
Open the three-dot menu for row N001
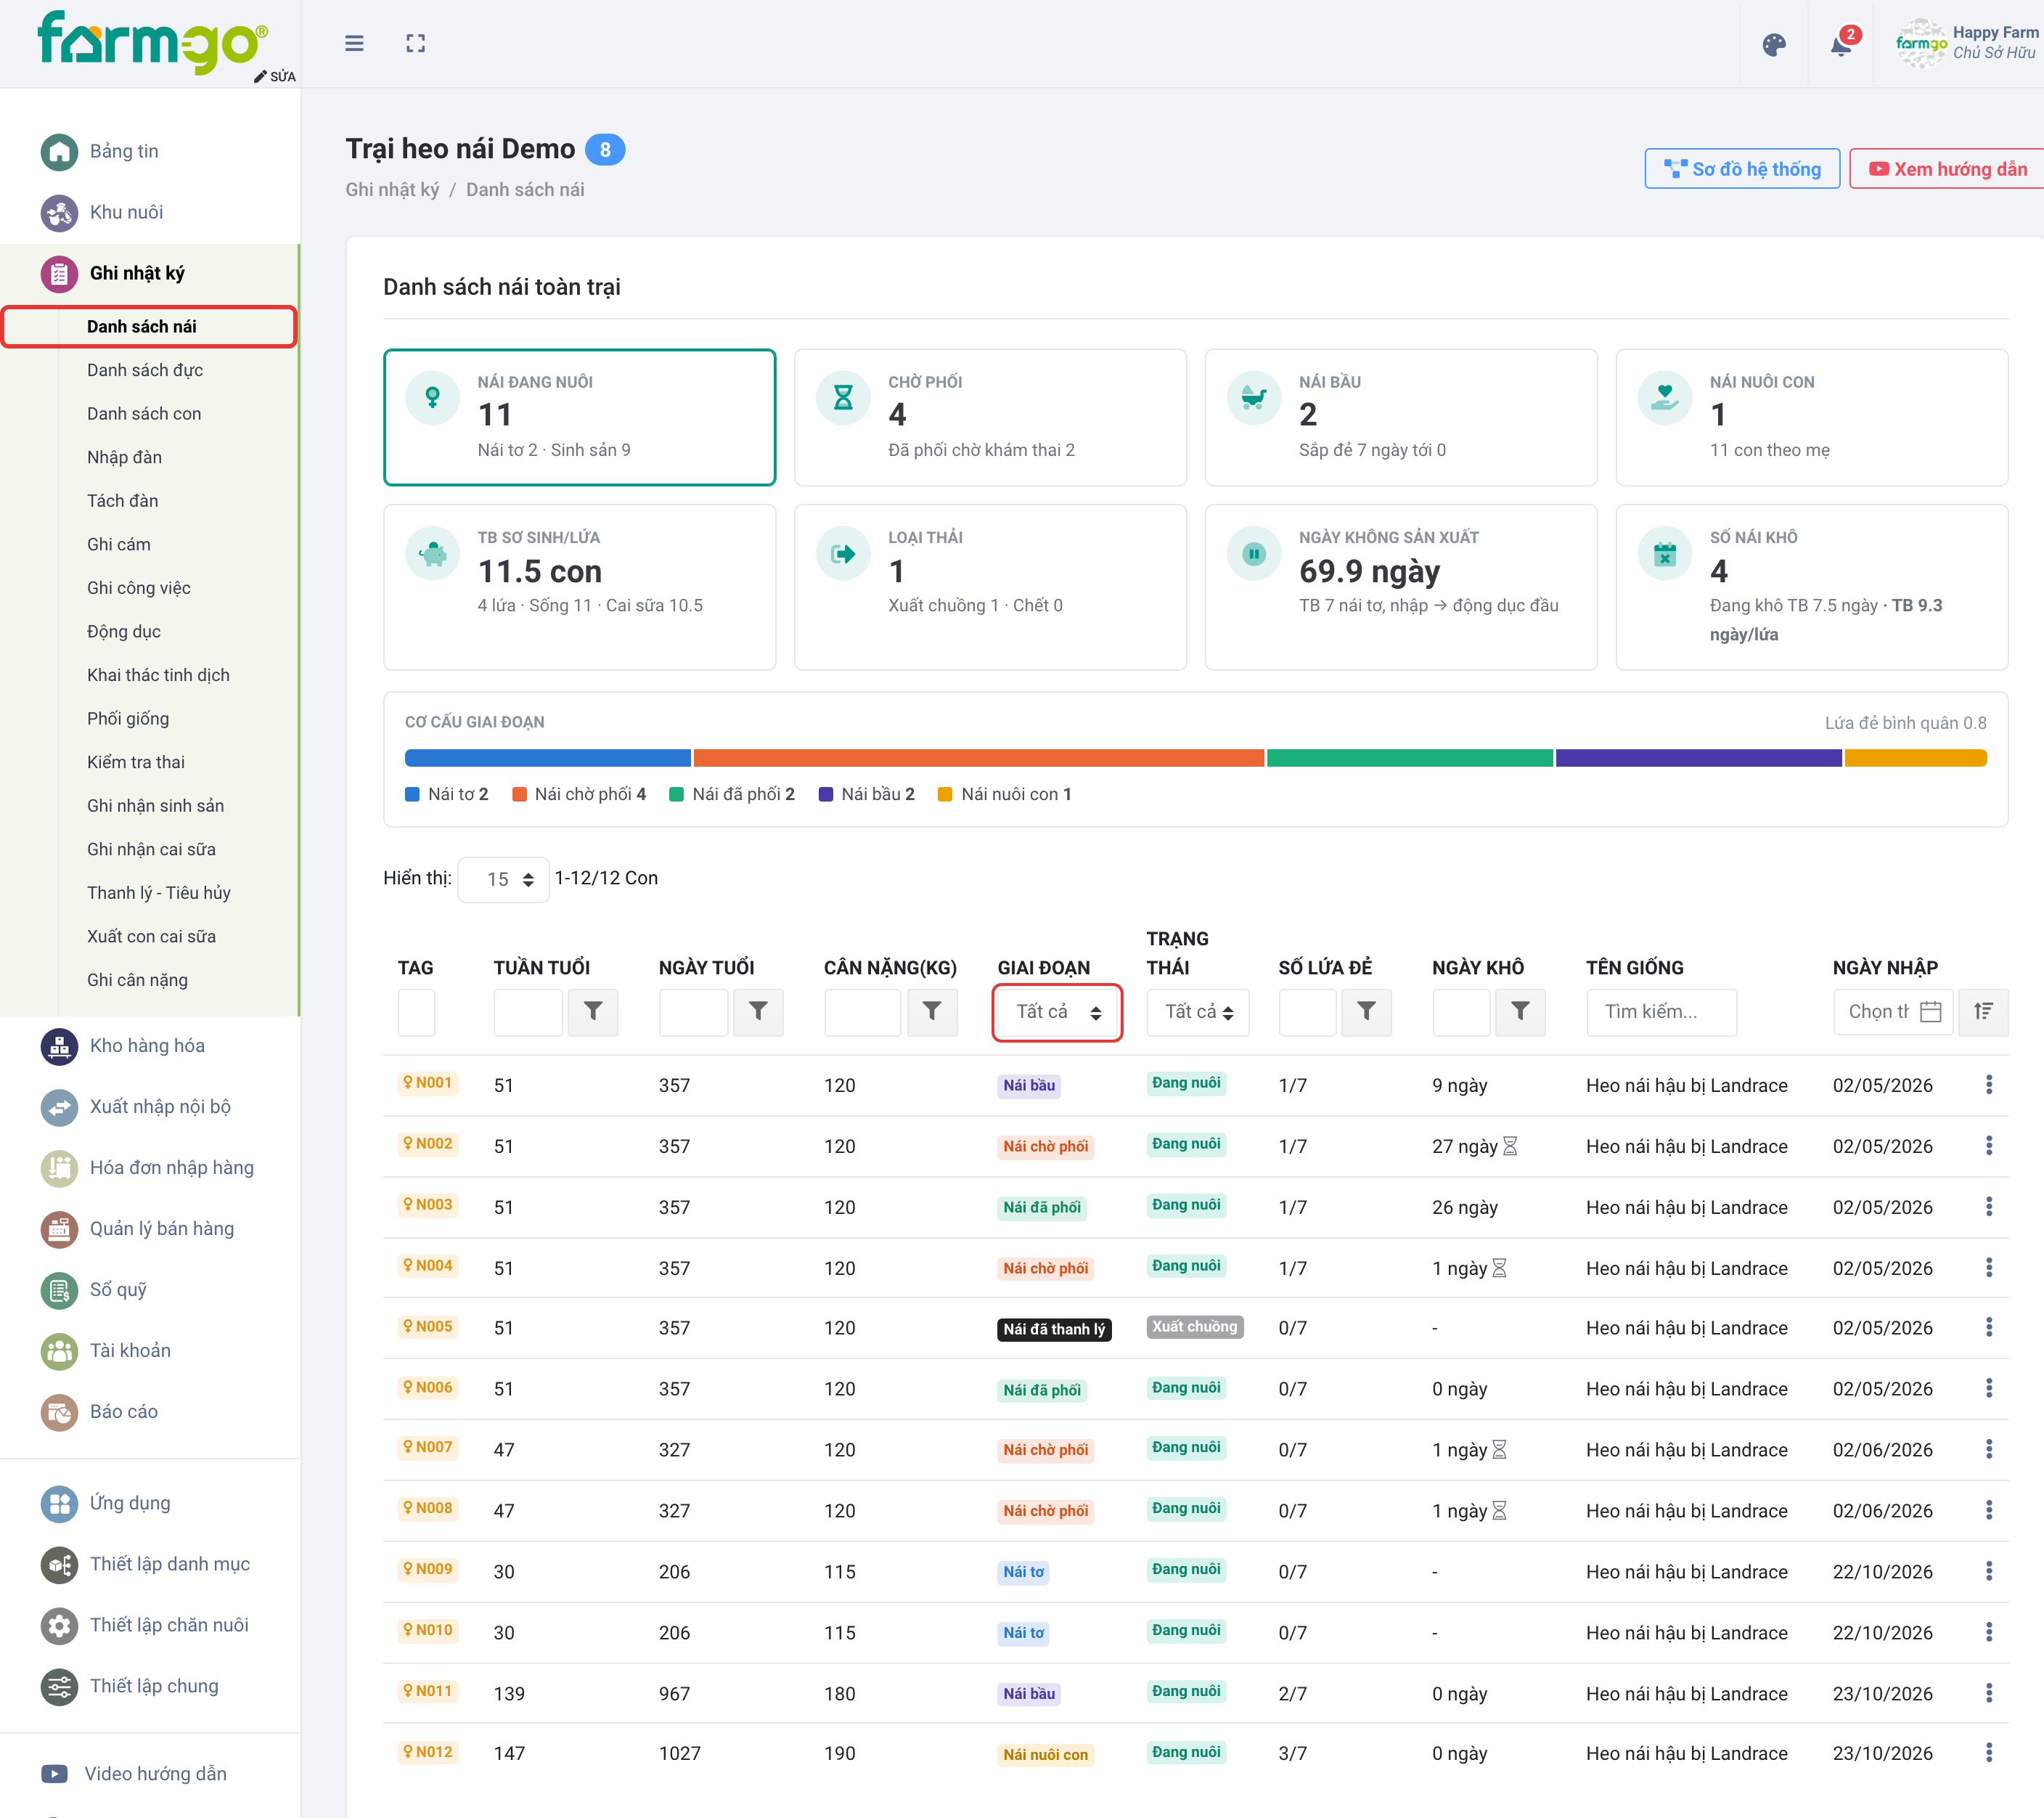click(1988, 1085)
